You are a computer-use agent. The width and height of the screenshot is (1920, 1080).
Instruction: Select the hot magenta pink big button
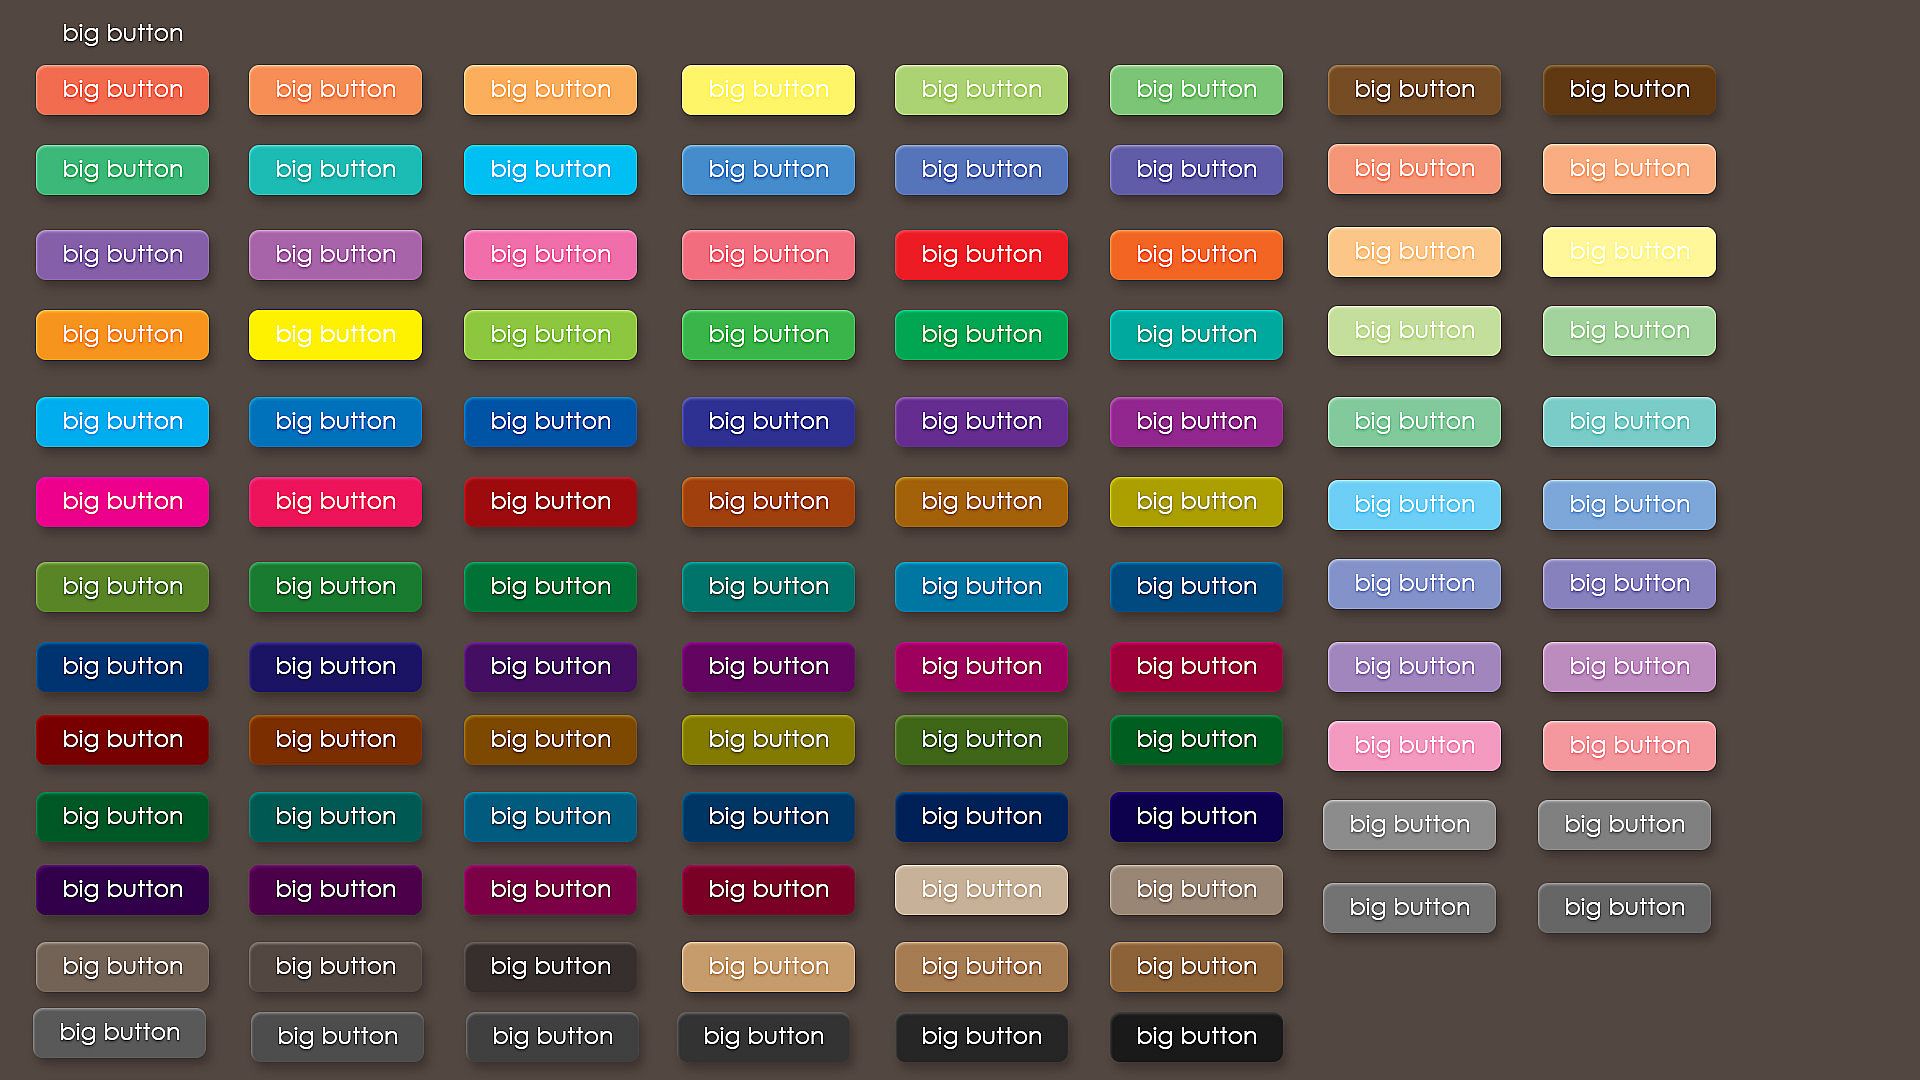click(122, 501)
